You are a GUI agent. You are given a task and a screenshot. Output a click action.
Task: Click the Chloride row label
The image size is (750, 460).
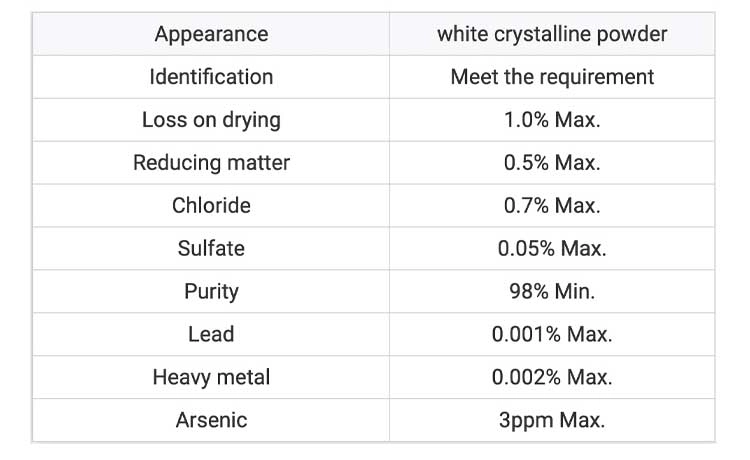tap(211, 206)
